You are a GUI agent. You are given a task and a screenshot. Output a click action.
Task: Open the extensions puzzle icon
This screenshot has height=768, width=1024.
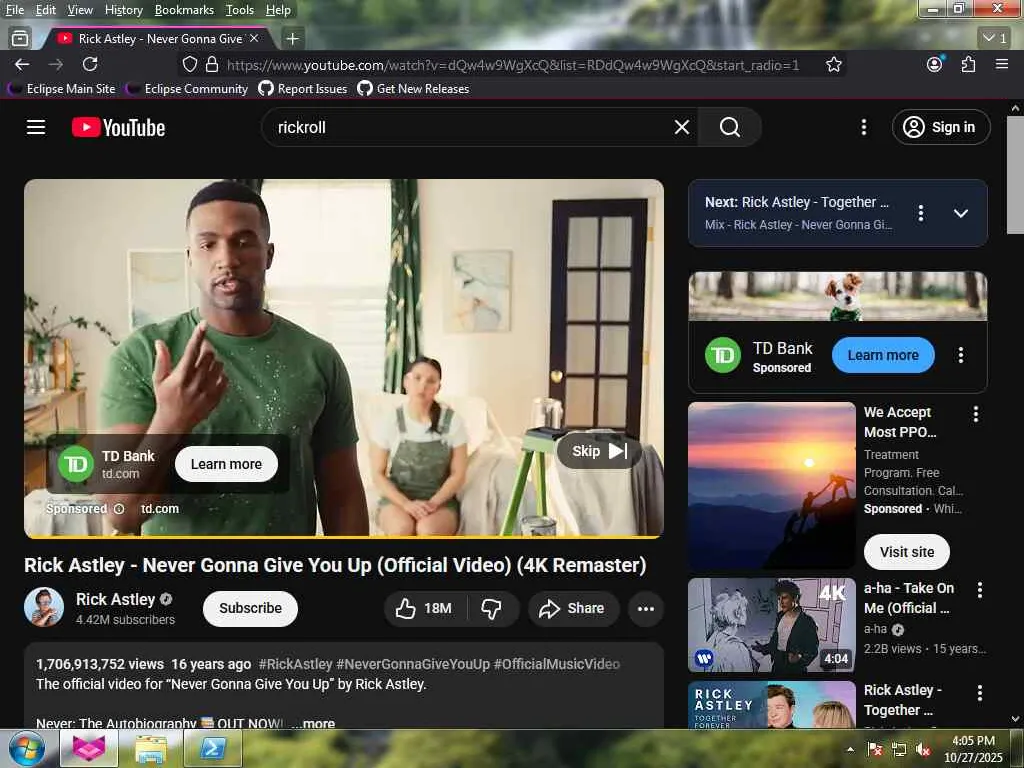click(968, 64)
